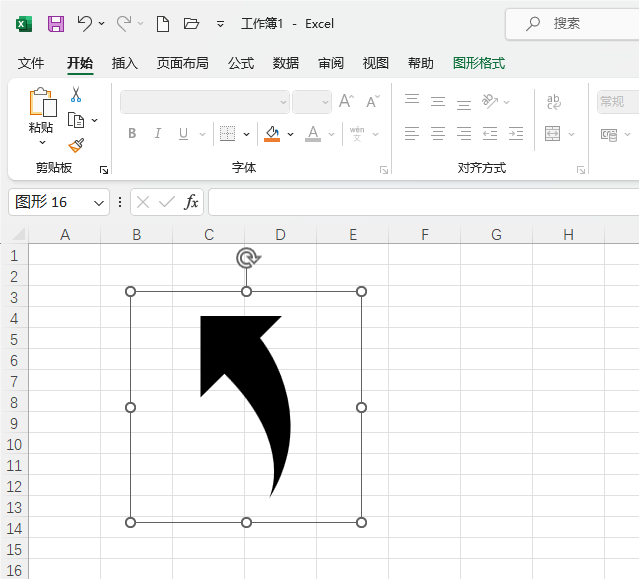Apply the orange fill color bucket

coord(272,133)
